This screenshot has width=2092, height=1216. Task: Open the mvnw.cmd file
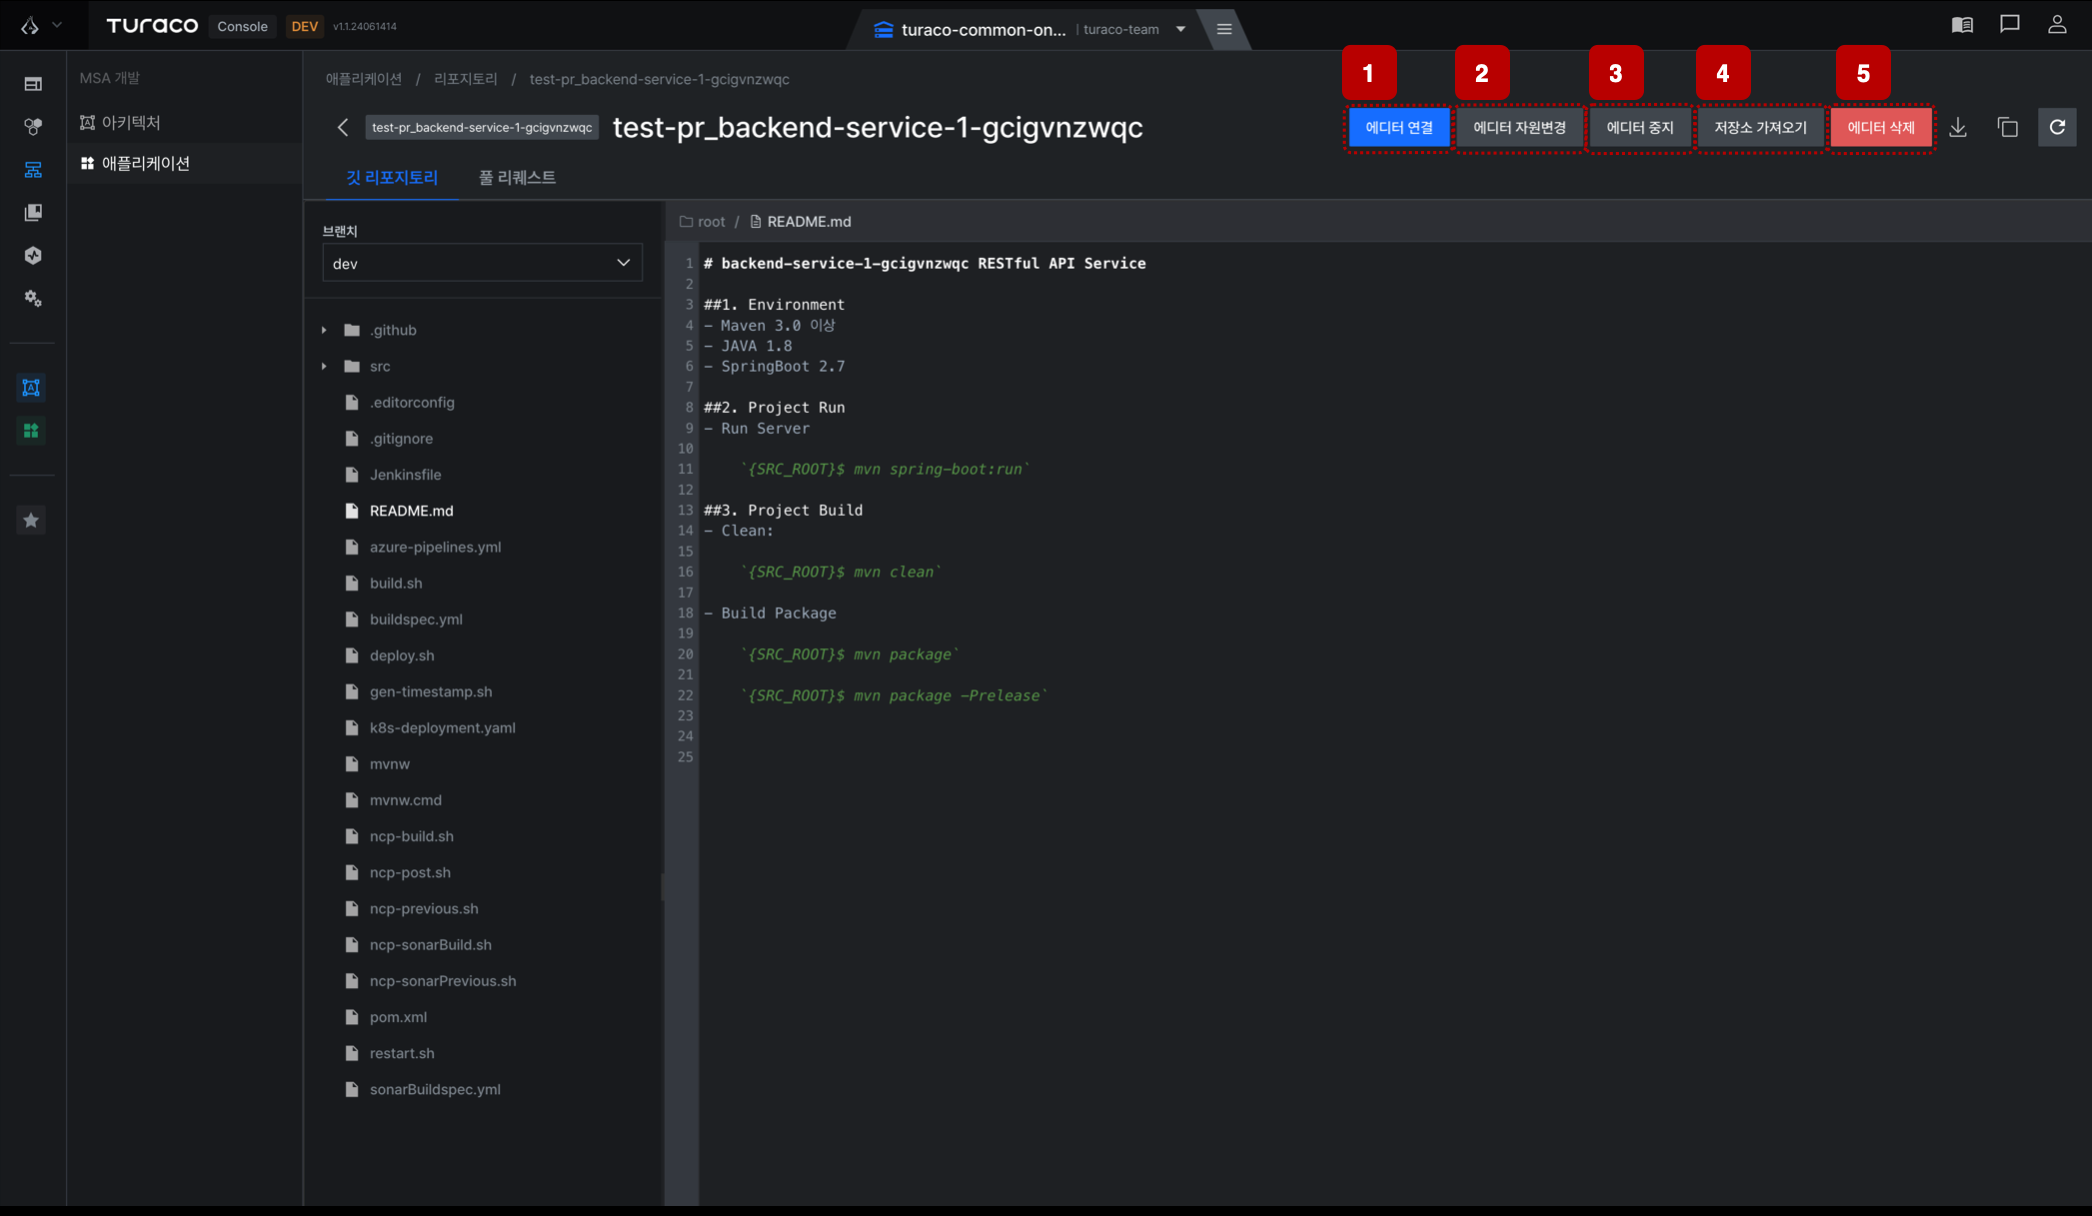(x=406, y=800)
